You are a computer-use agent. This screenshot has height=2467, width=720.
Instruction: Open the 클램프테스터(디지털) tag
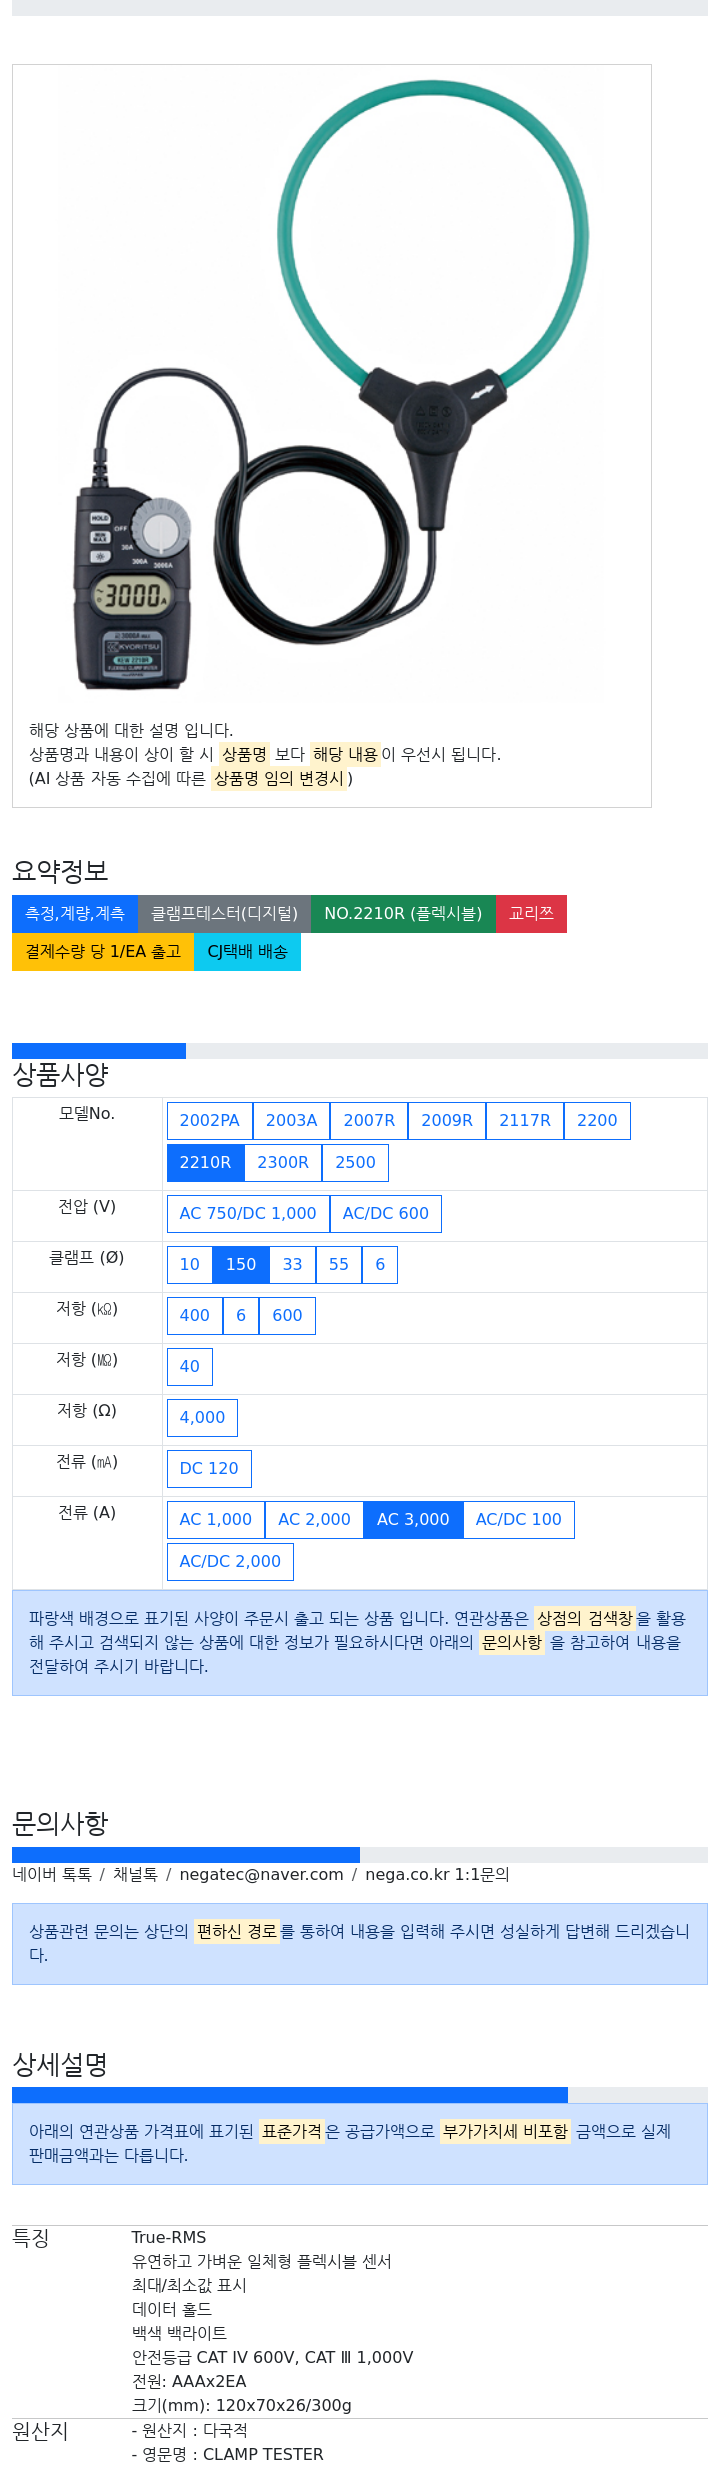224,913
